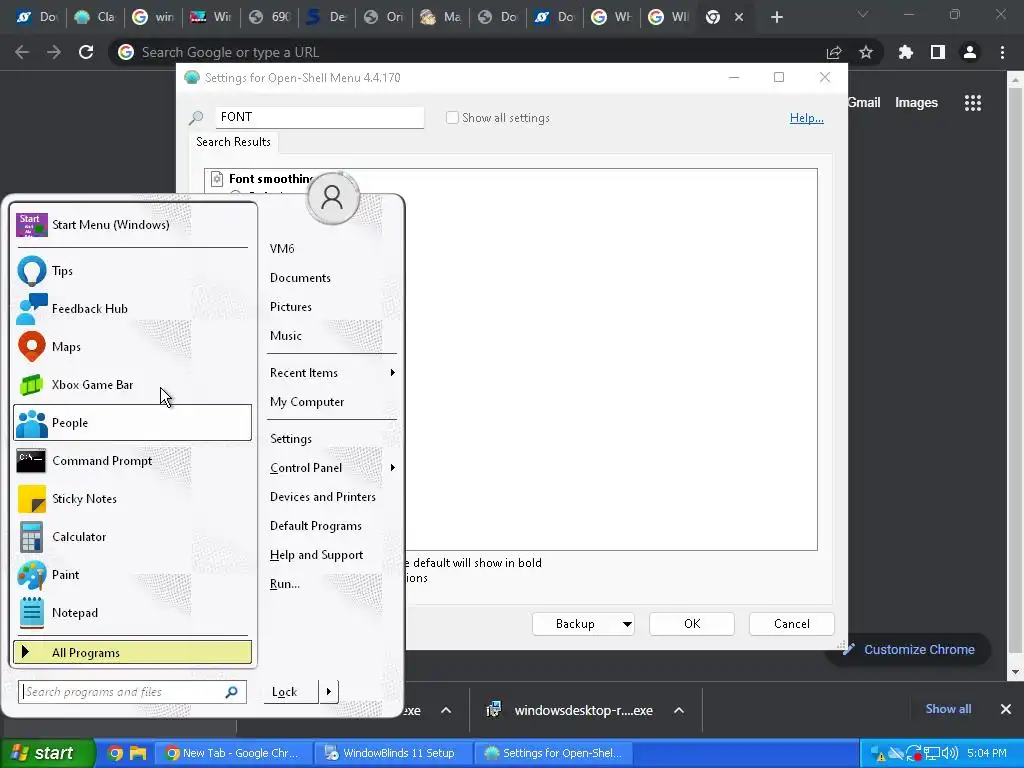The image size is (1024, 768).
Task: Expand windowsdesktop-r....exe download options
Action: coord(679,711)
